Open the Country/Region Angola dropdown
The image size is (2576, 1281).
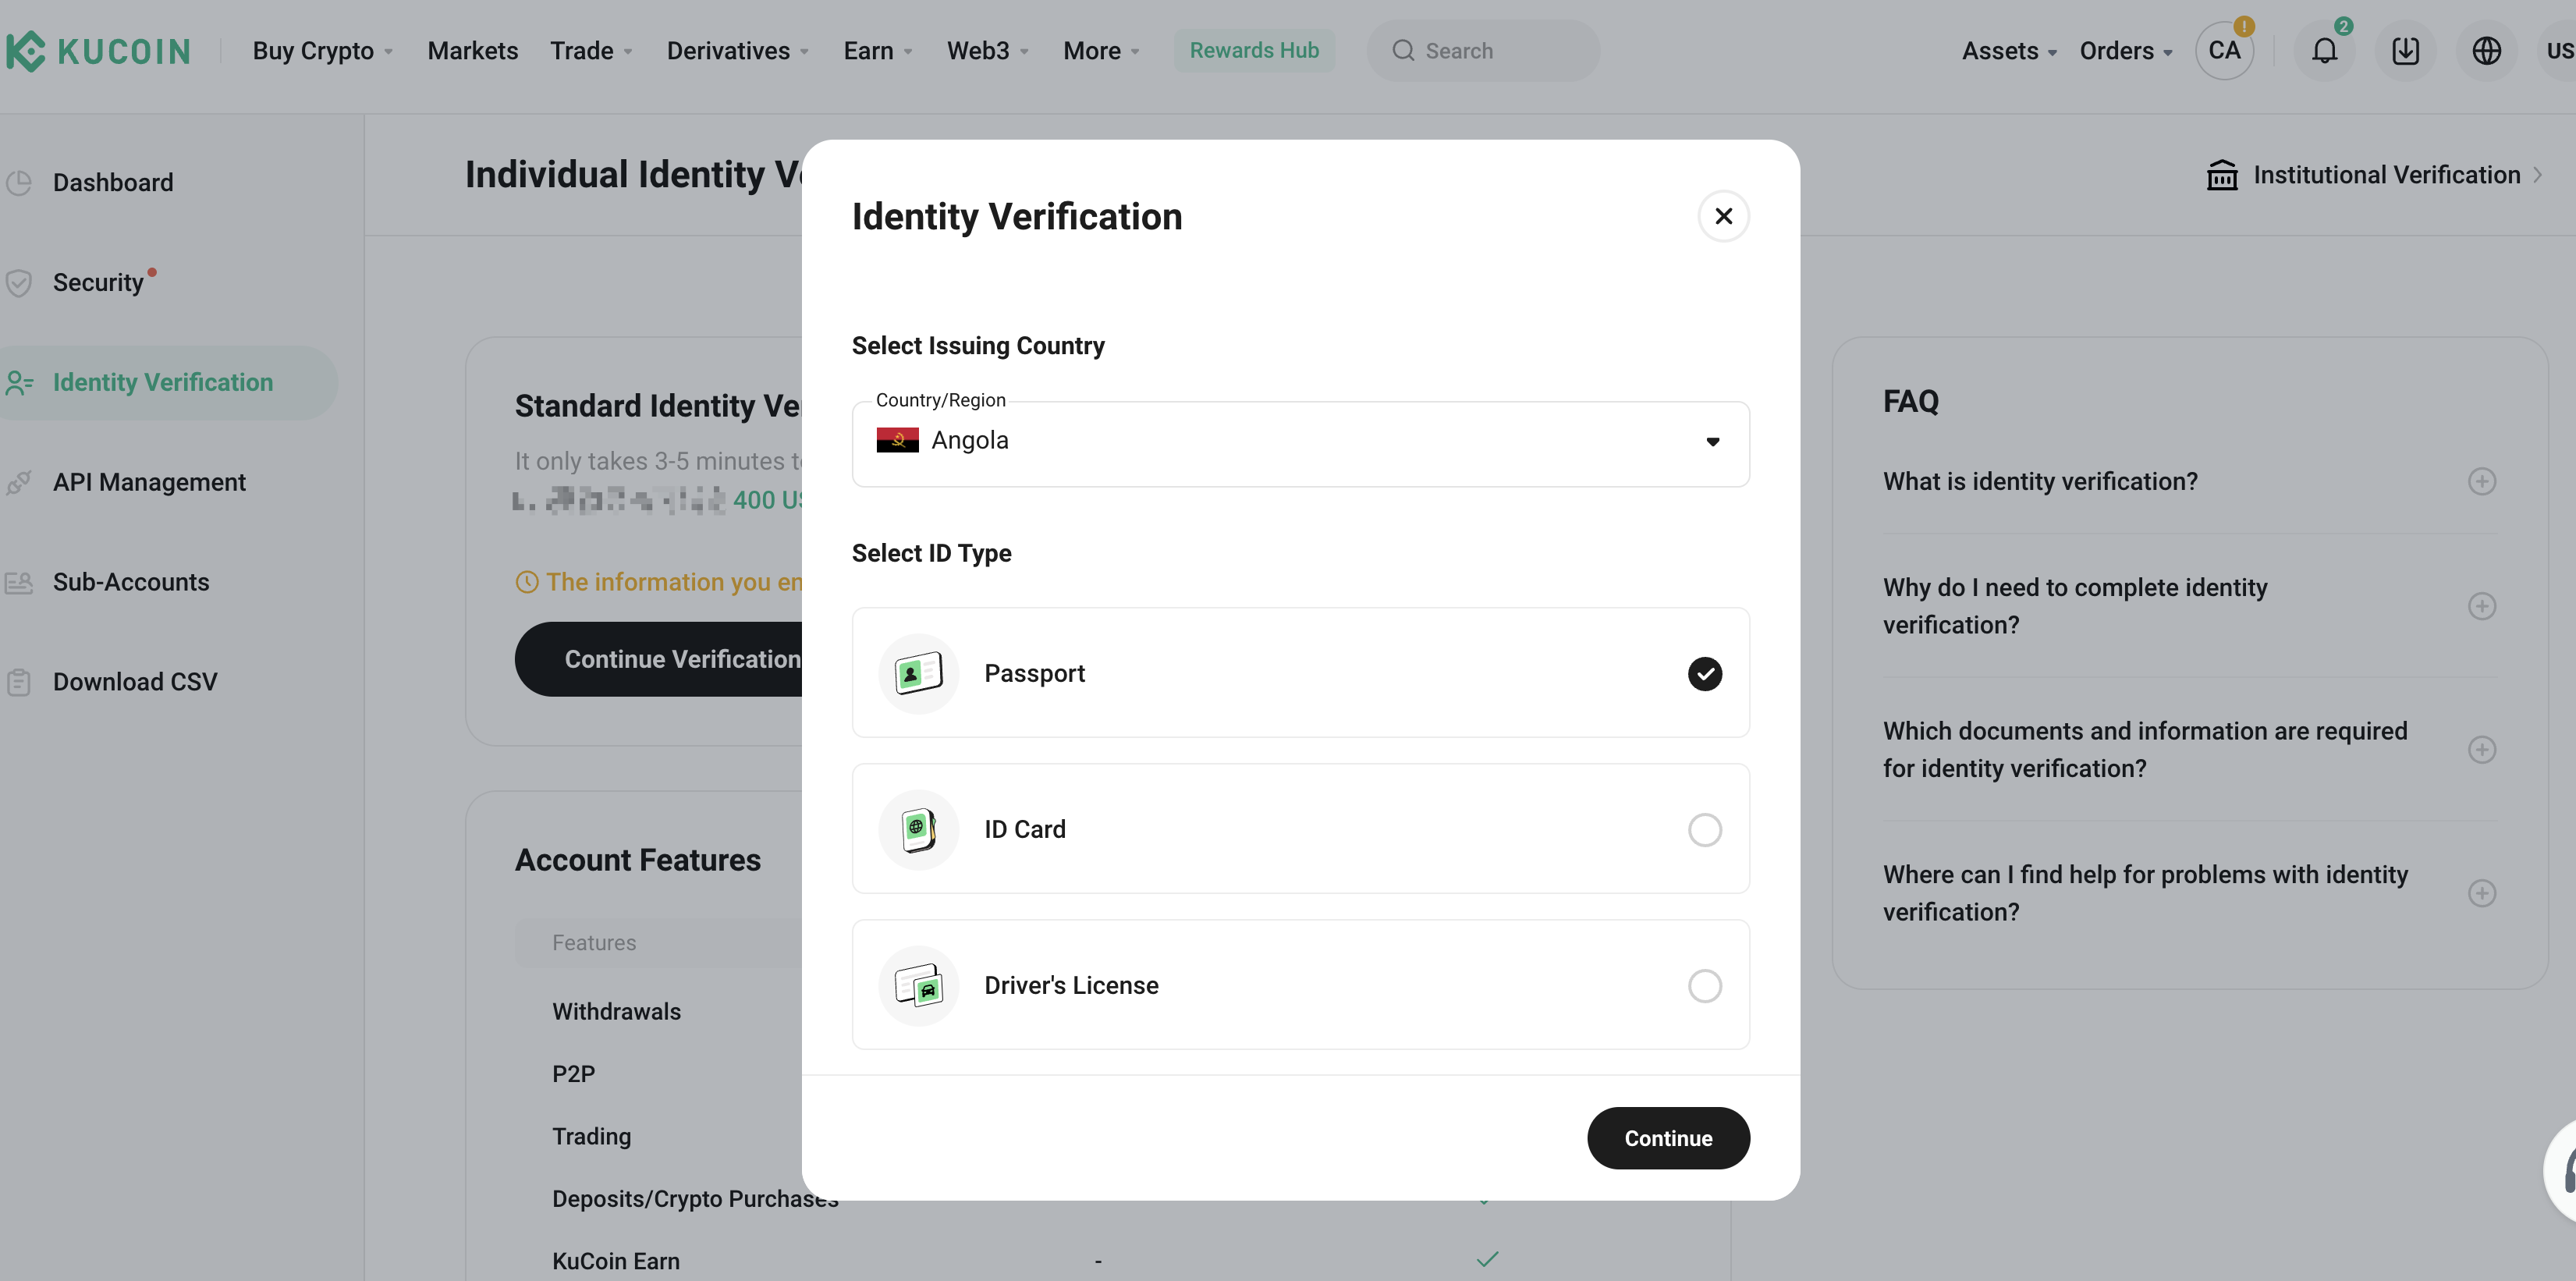click(x=1300, y=442)
